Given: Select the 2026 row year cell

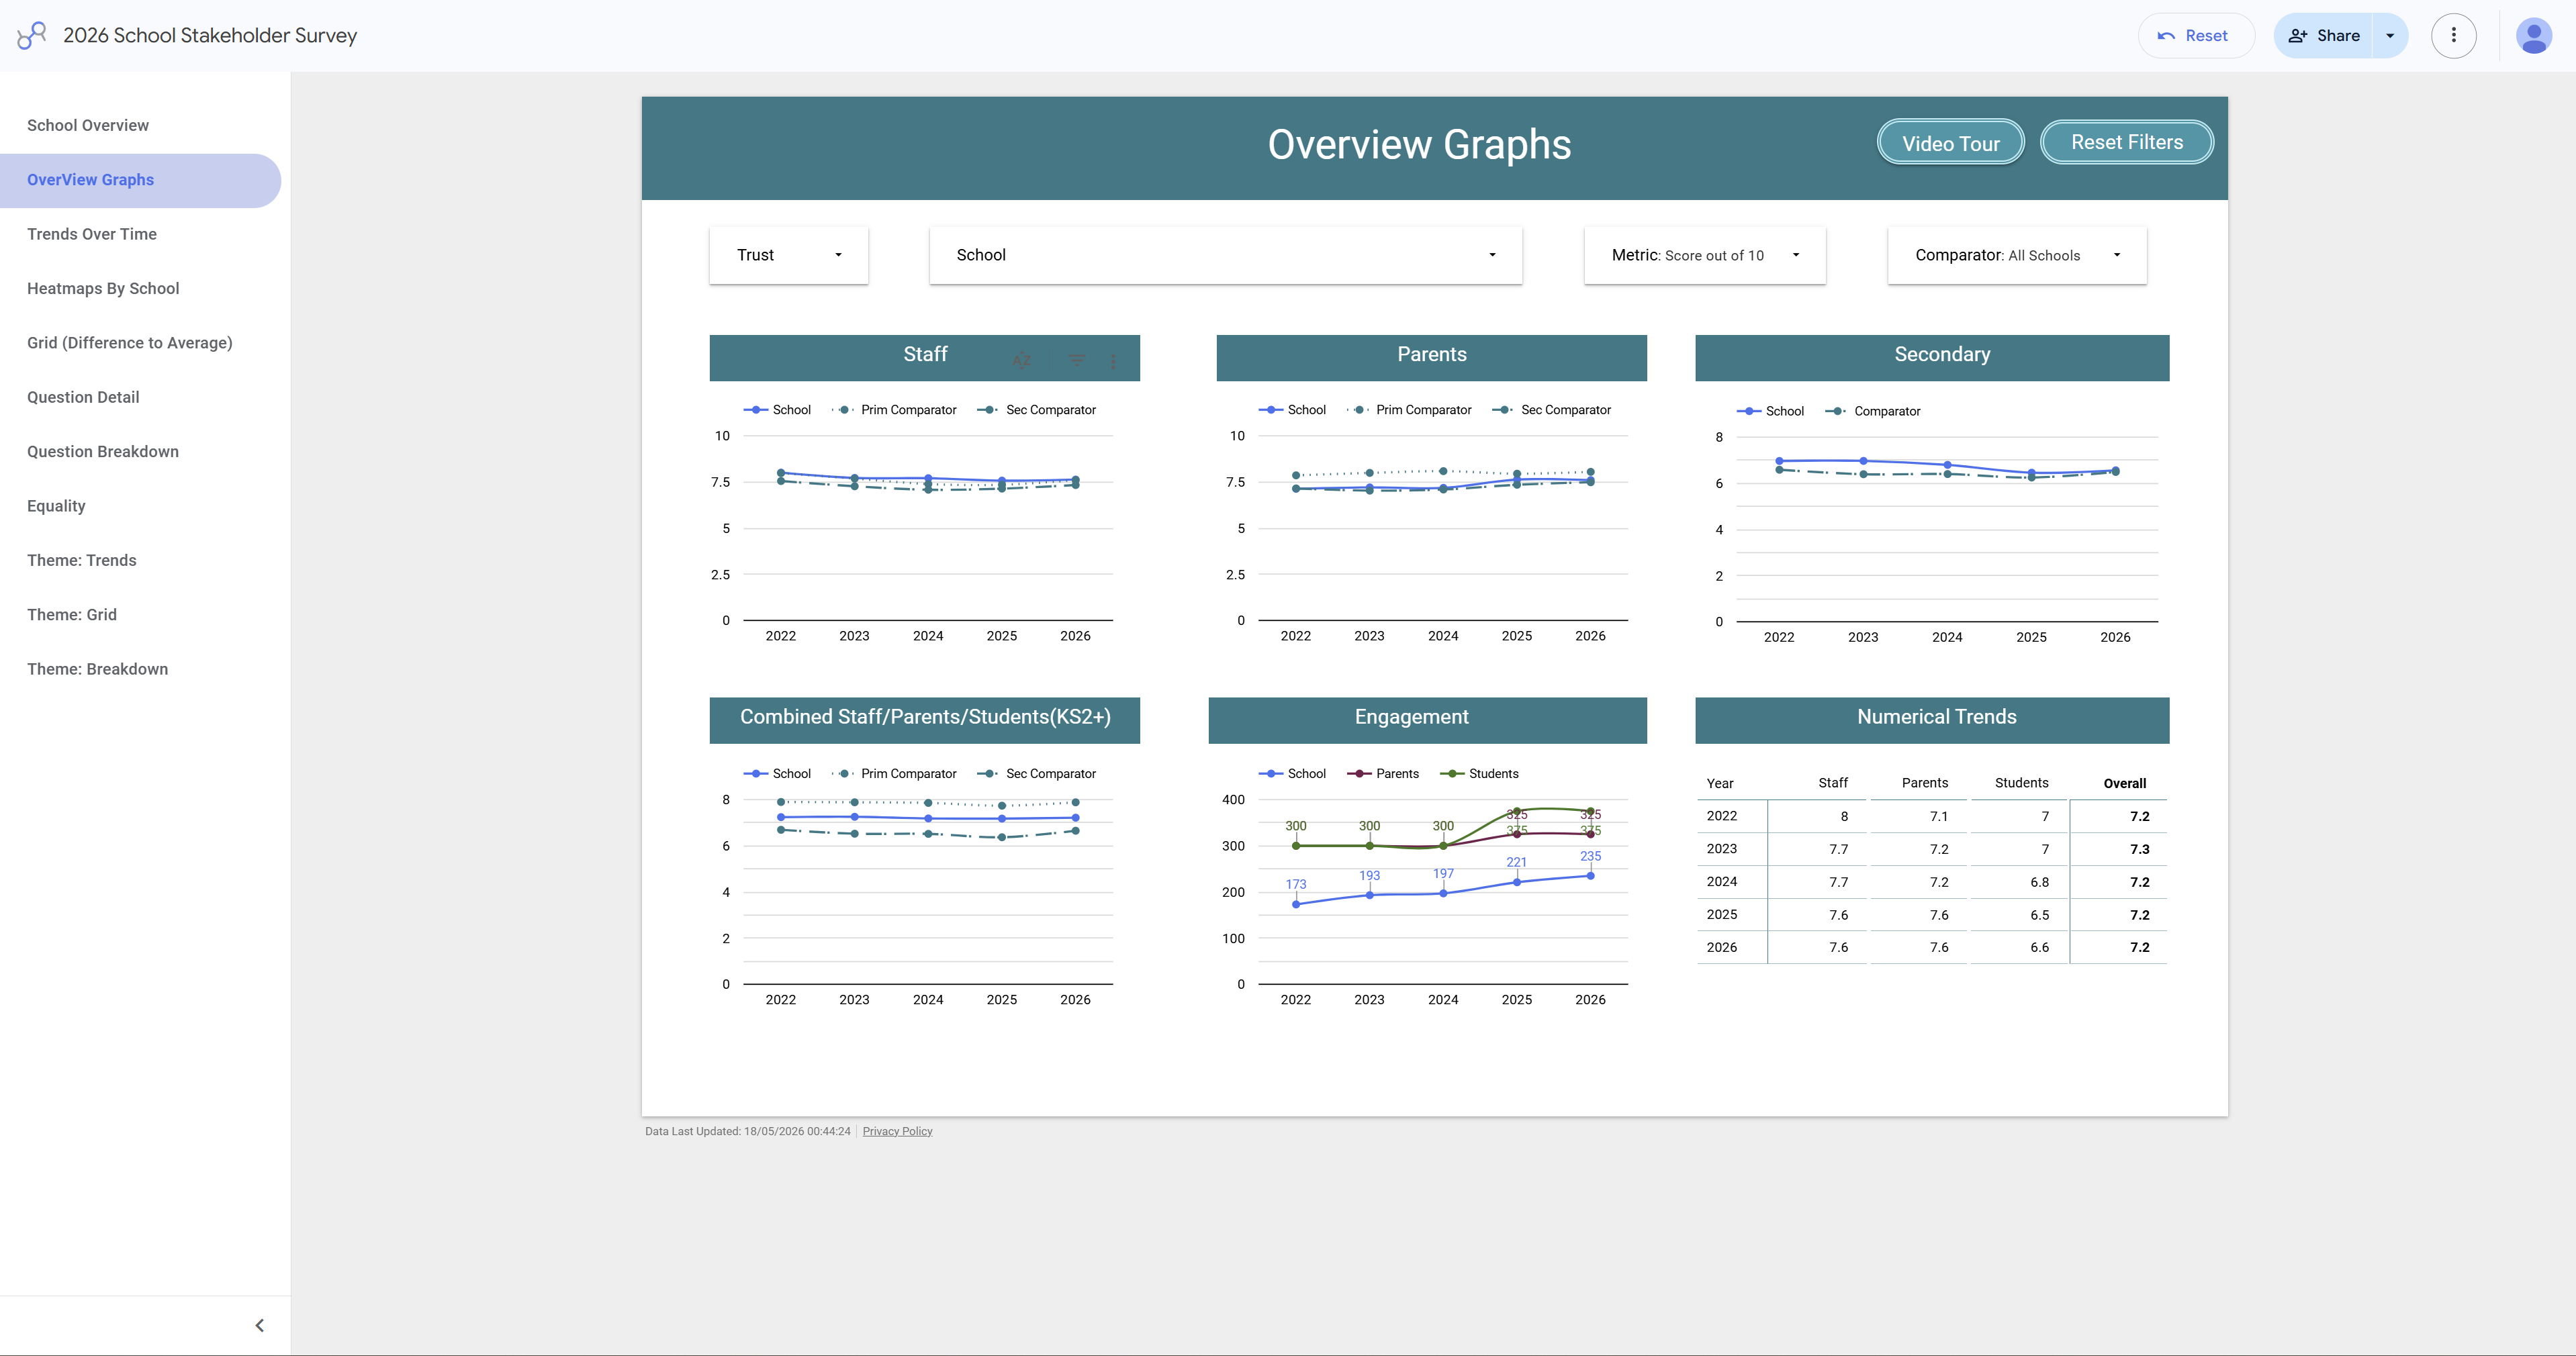Looking at the screenshot, I should 1722,947.
